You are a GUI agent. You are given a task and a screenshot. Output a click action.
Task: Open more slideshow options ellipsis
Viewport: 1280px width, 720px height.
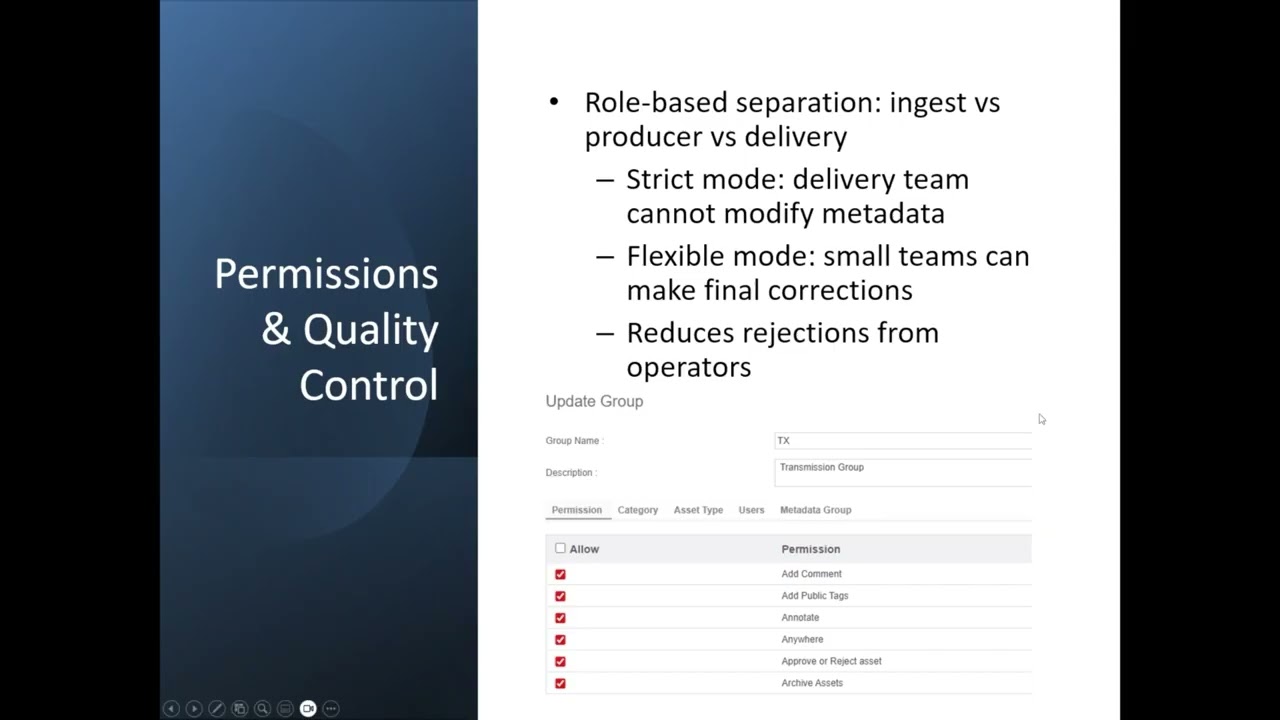(x=331, y=708)
